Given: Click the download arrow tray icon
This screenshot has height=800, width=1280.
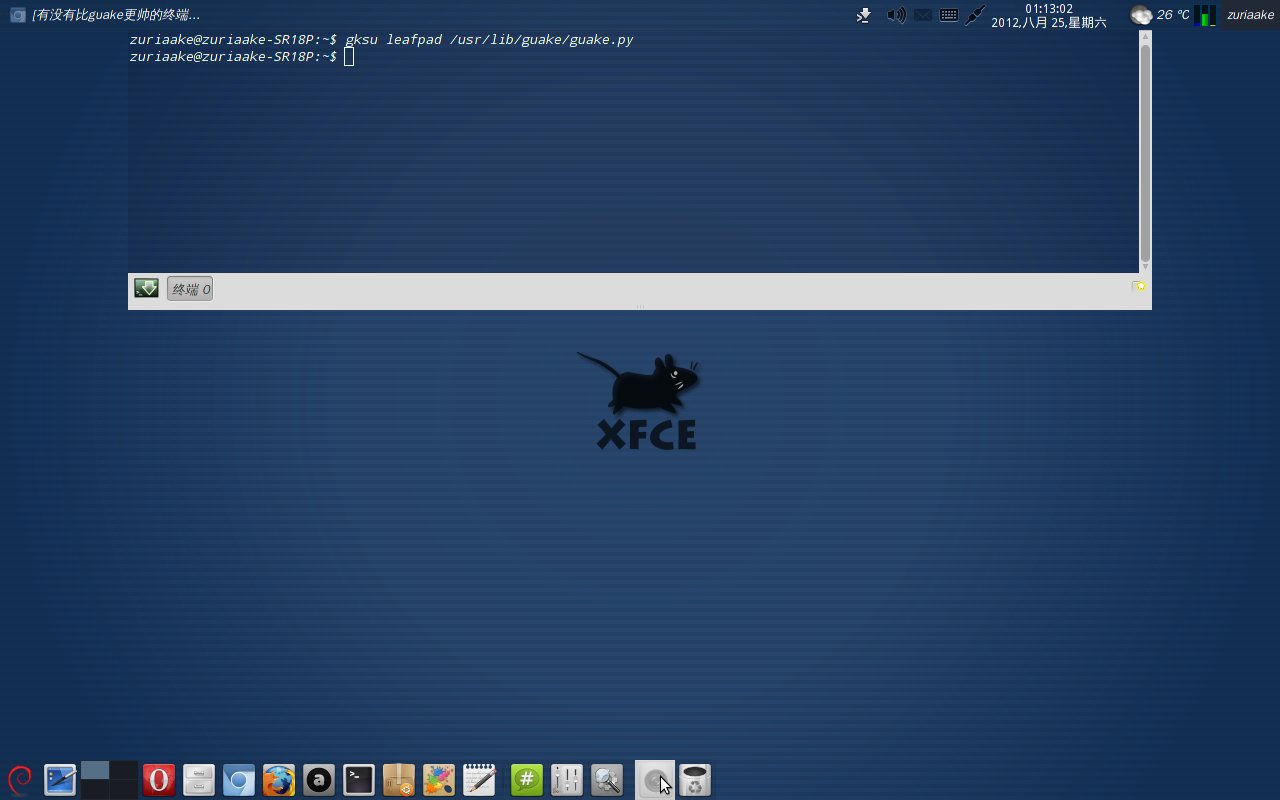Looking at the screenshot, I should click(x=864, y=15).
